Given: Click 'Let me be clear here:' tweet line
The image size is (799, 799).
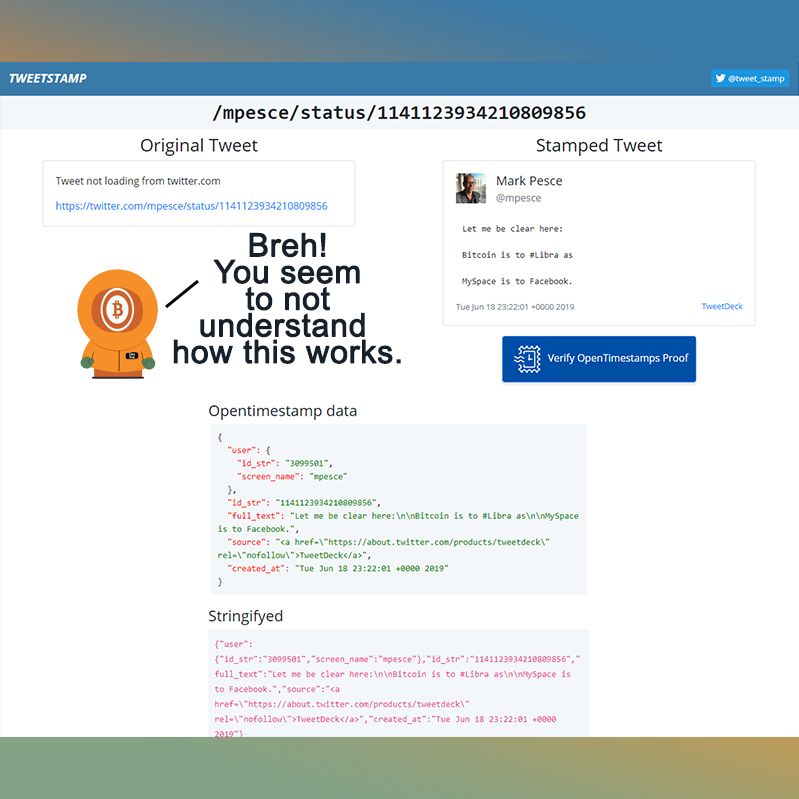Looking at the screenshot, I should [x=512, y=229].
